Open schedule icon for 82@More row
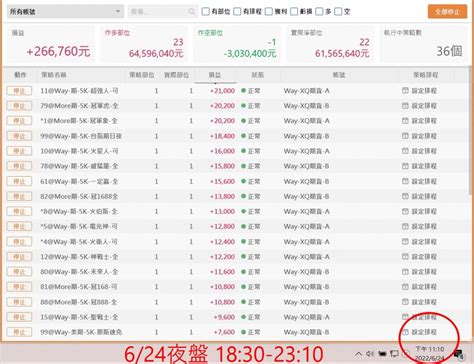 pos(405,196)
